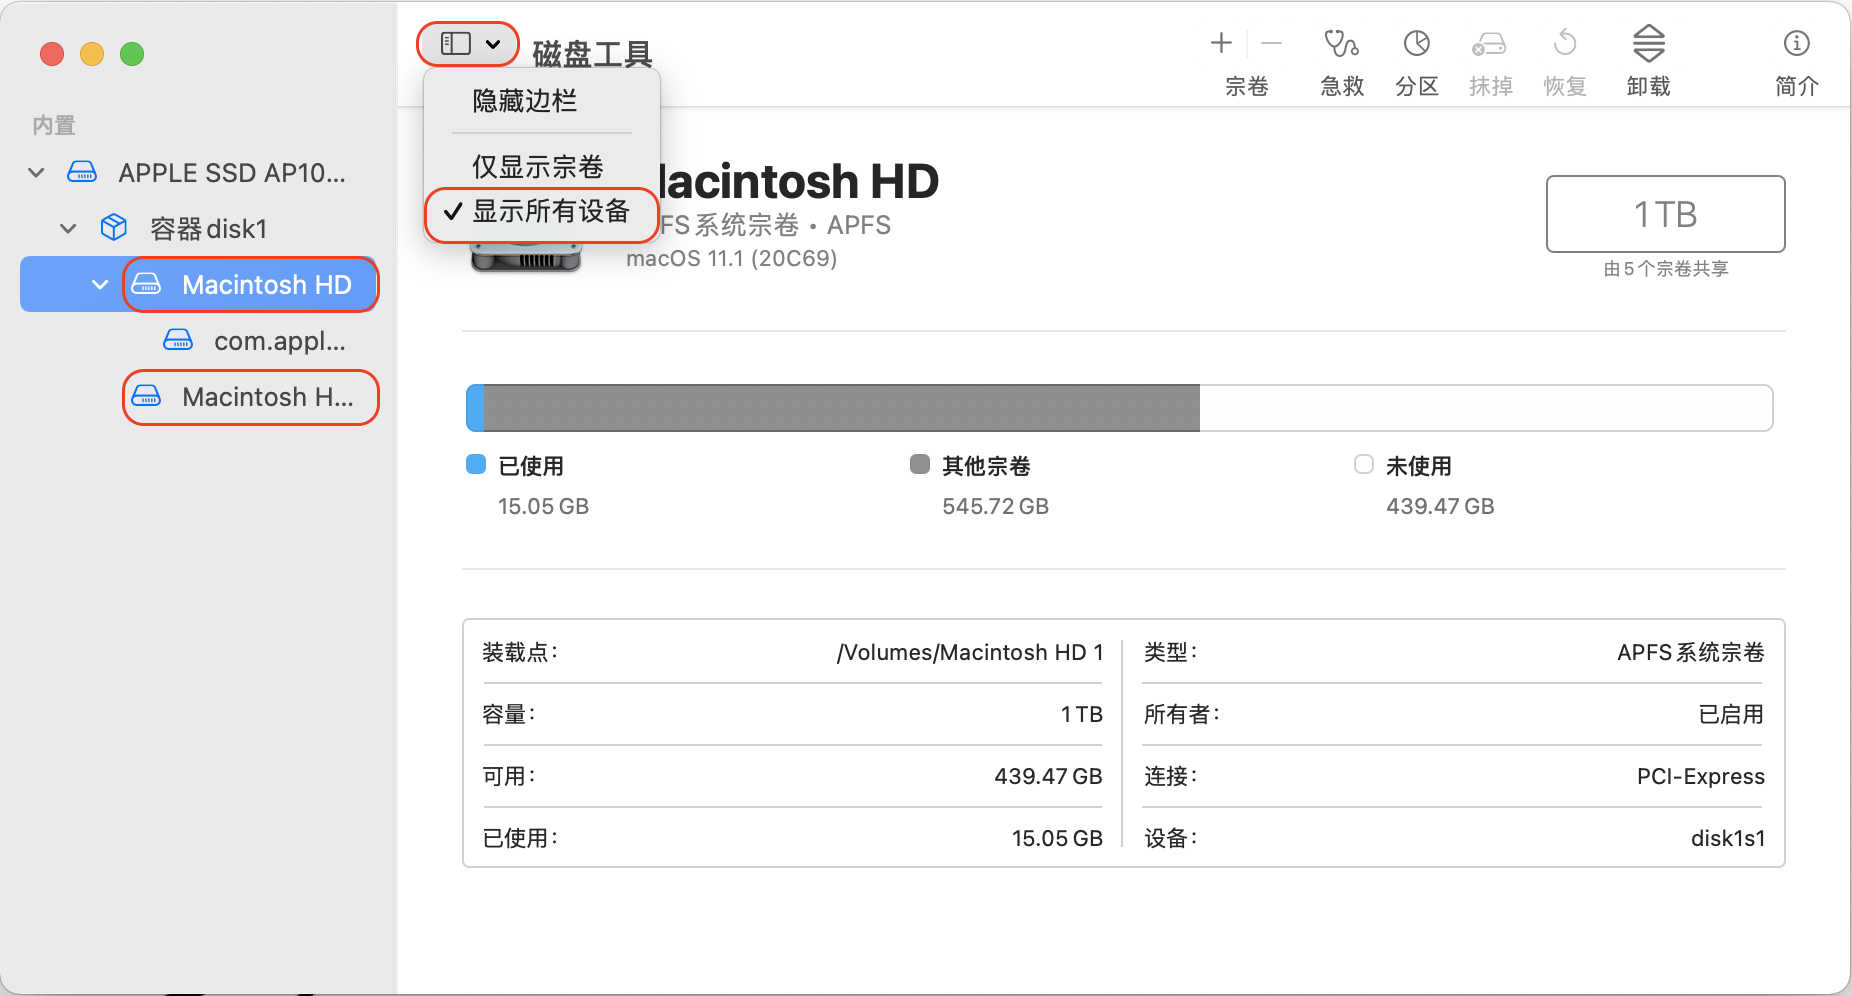This screenshot has width=1852, height=996.
Task: Select the com.appl... snapshot item
Action: point(279,341)
